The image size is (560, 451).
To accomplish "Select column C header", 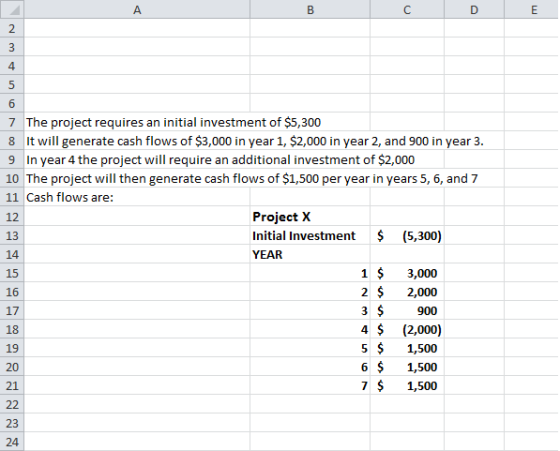I will tap(407, 9).
